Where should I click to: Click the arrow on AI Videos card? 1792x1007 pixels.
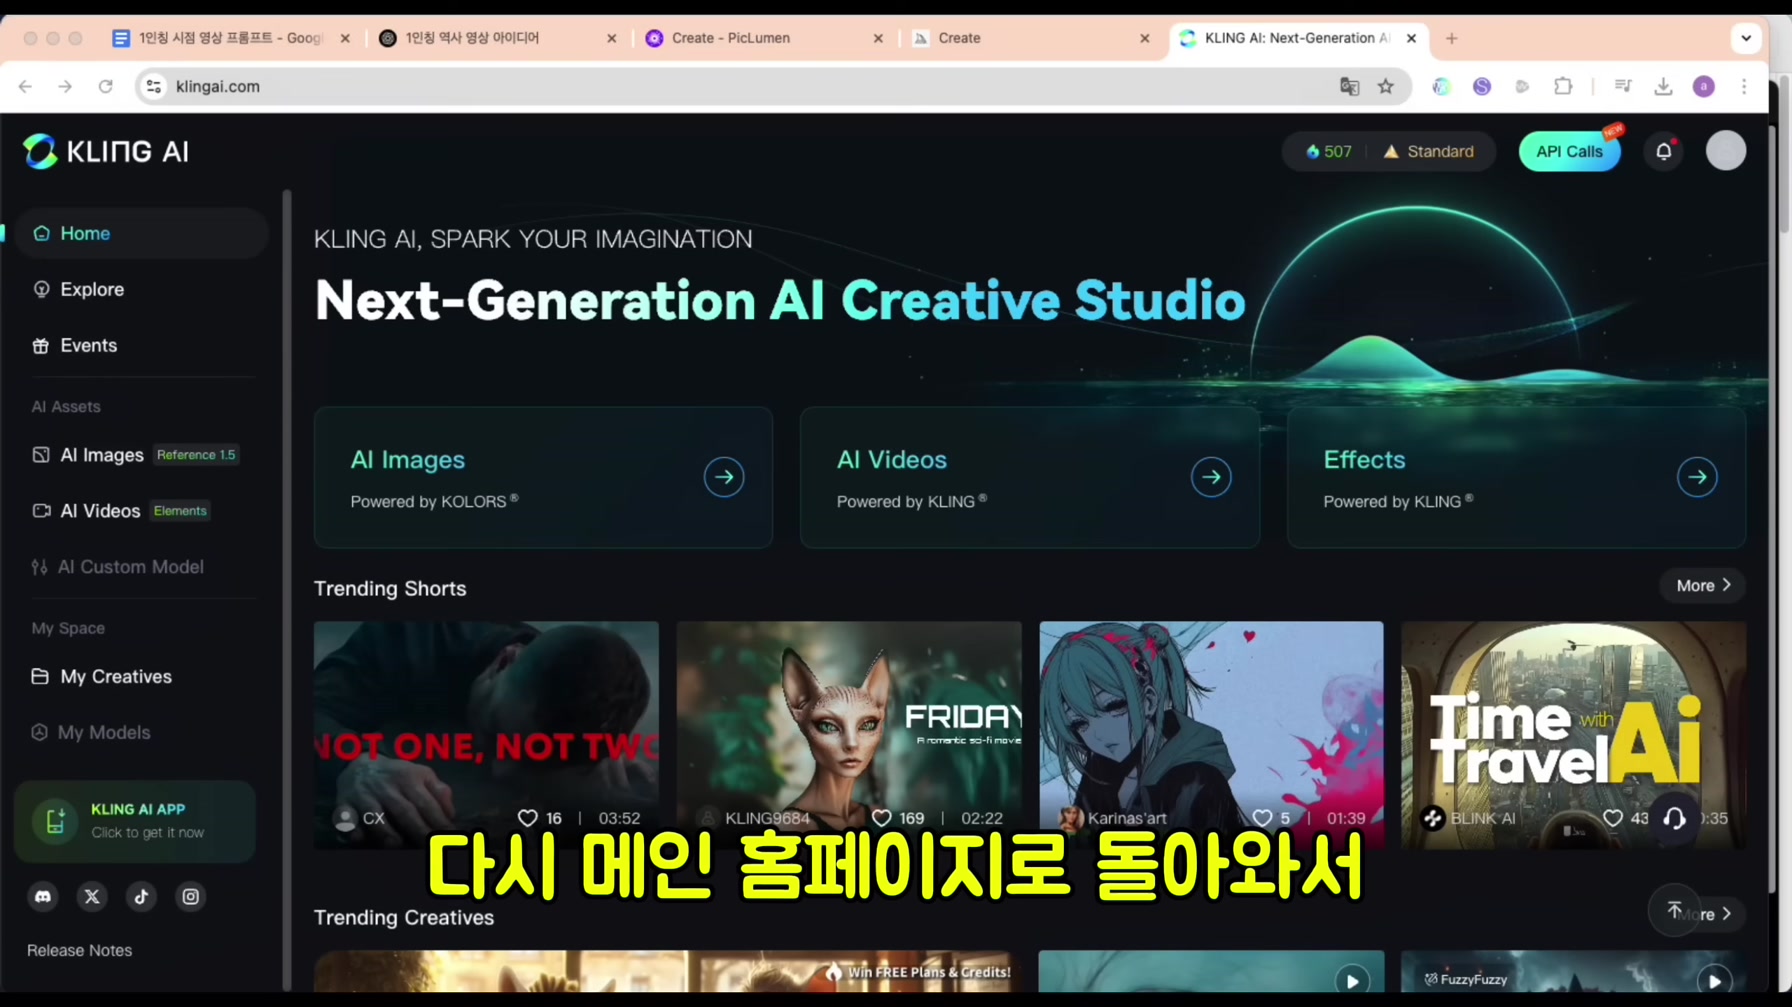tap(1211, 477)
